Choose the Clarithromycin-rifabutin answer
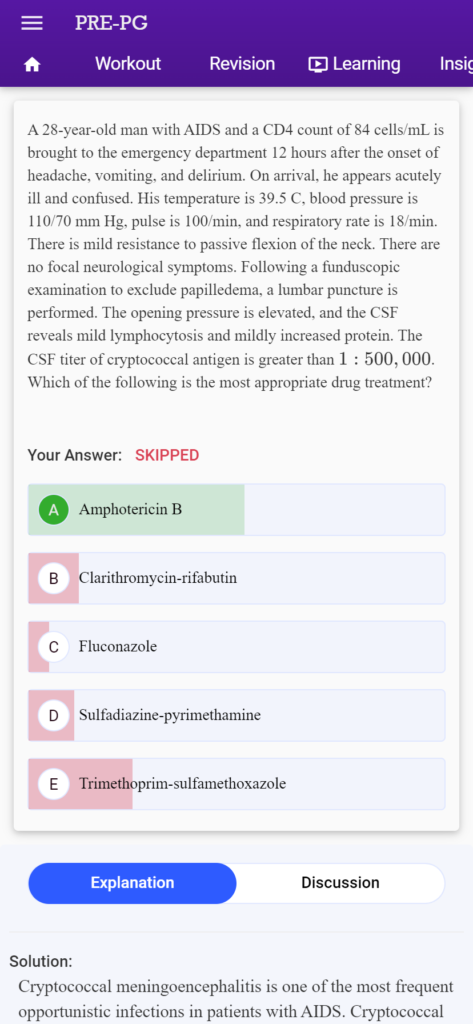 coord(236,579)
